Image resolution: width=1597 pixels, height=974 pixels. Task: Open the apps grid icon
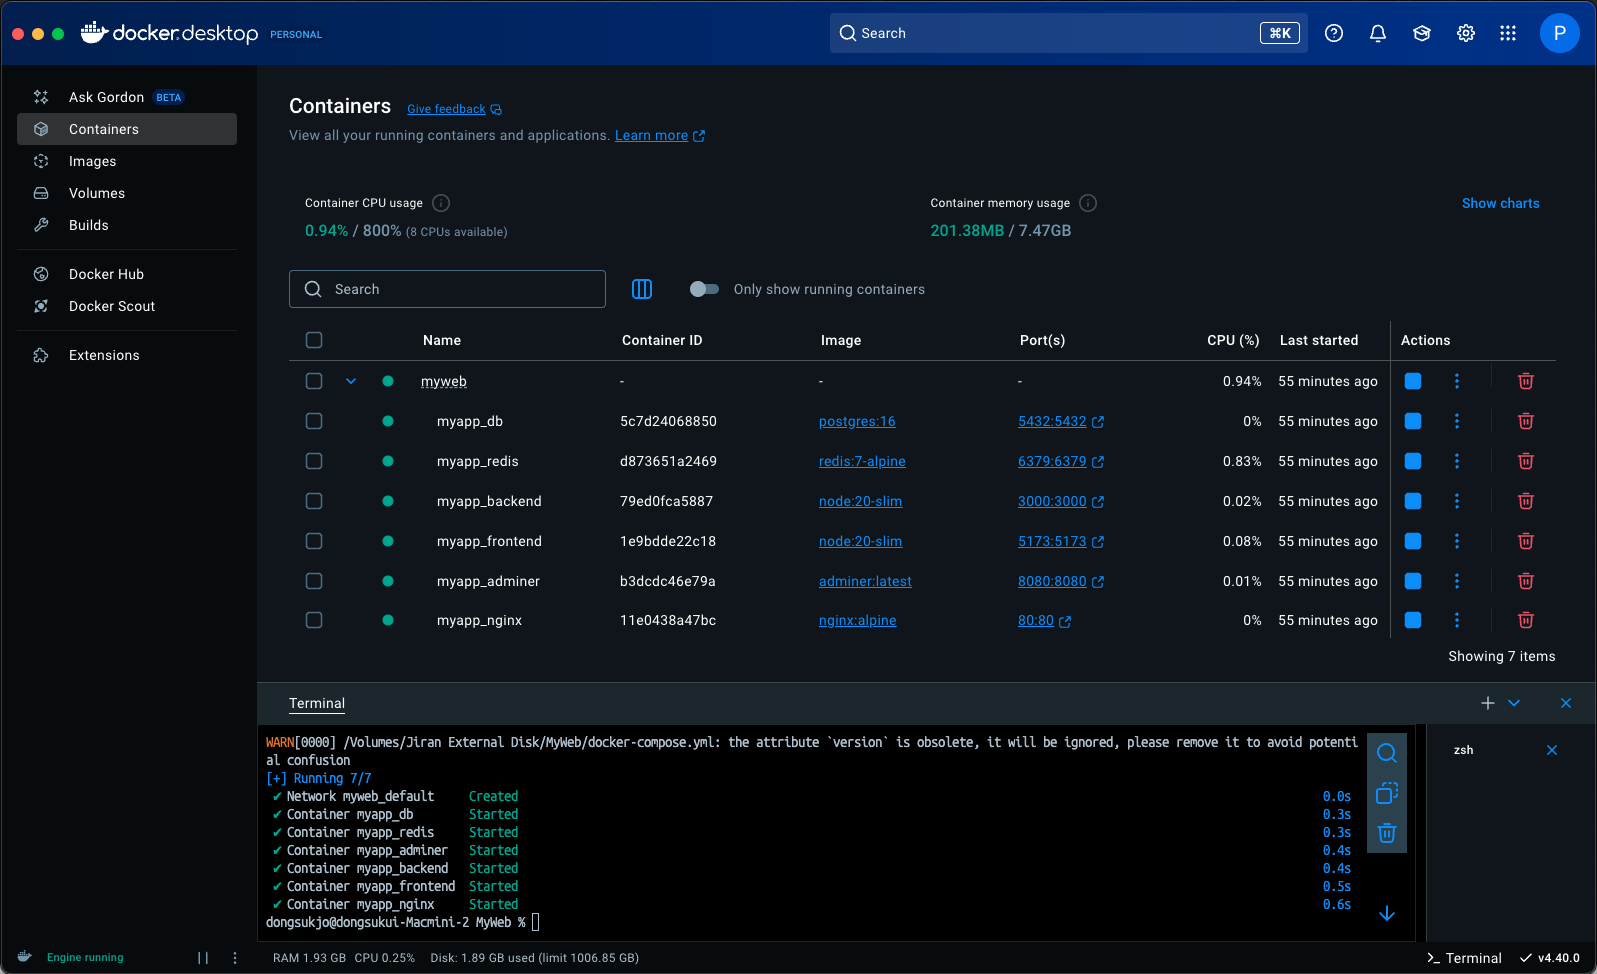tap(1508, 33)
